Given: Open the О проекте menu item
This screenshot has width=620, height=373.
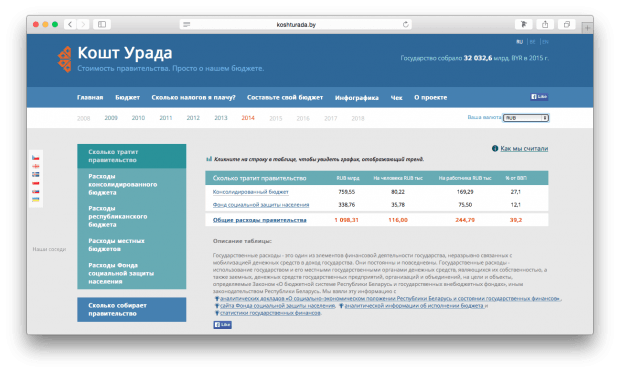Looking at the screenshot, I should [x=431, y=97].
